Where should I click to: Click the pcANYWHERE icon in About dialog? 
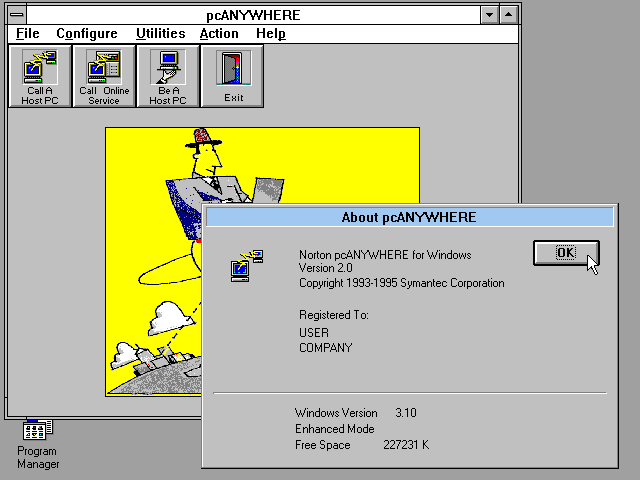247,266
